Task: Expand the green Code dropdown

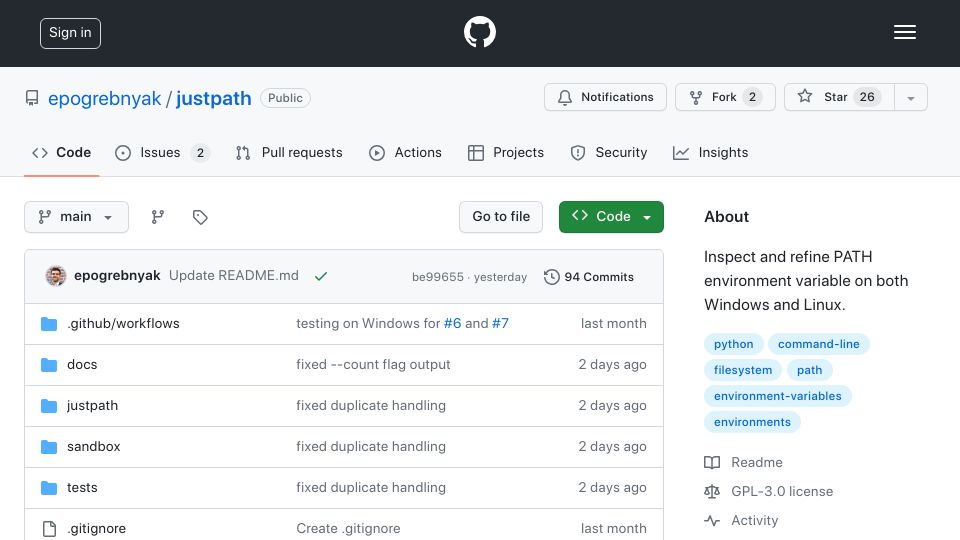Action: (x=611, y=217)
